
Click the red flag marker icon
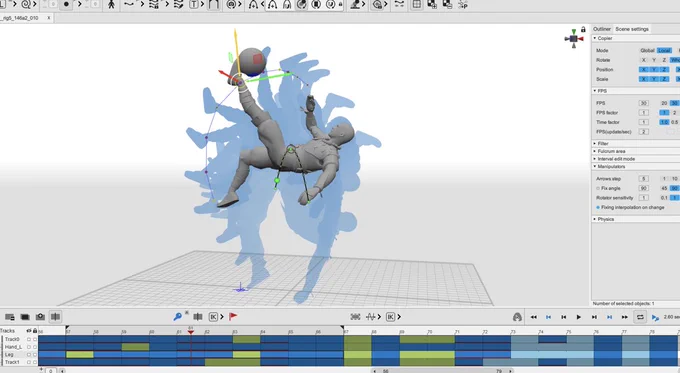(233, 317)
